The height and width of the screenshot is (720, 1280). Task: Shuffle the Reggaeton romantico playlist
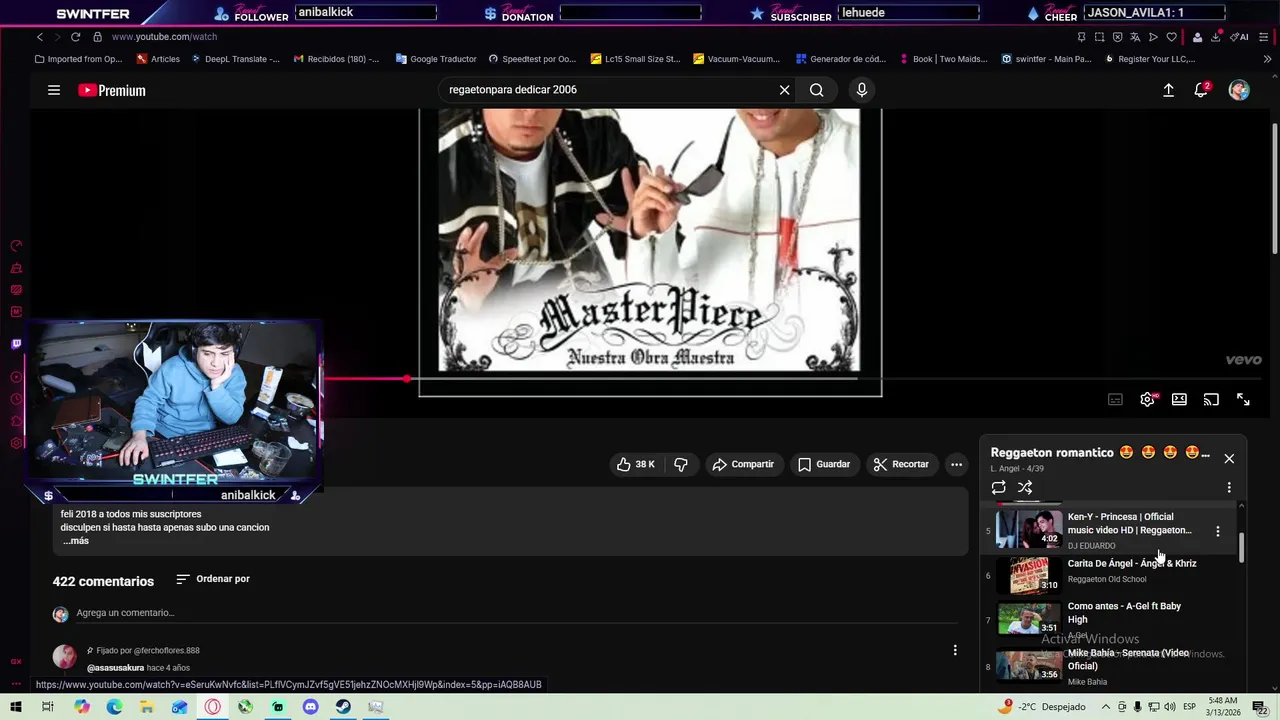(1025, 487)
